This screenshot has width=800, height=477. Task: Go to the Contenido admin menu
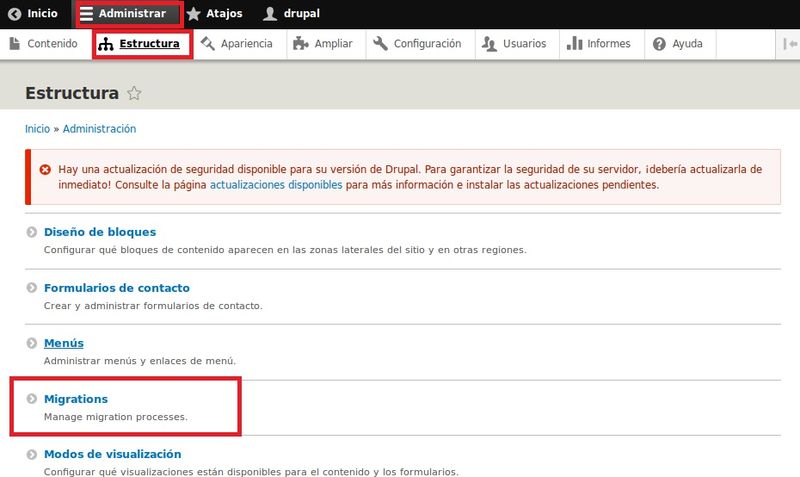tap(43, 44)
